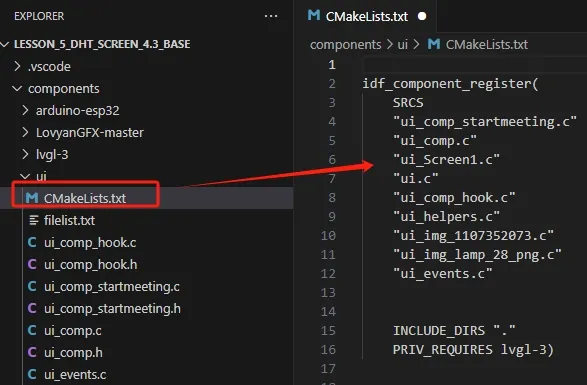Click the components breadcrumb segment
Image resolution: width=587 pixels, height=385 pixels.
tap(346, 45)
